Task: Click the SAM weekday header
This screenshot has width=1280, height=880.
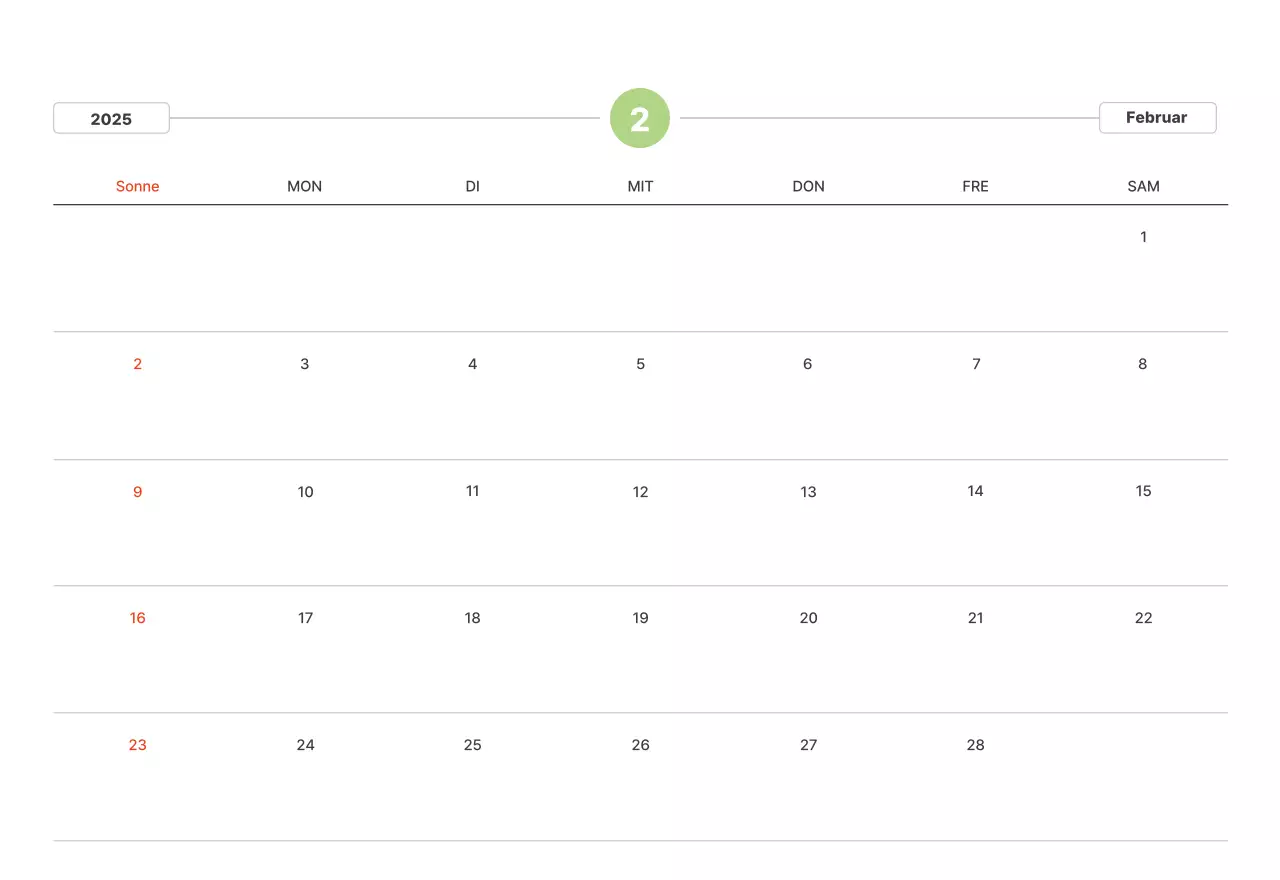Action: pos(1143,186)
